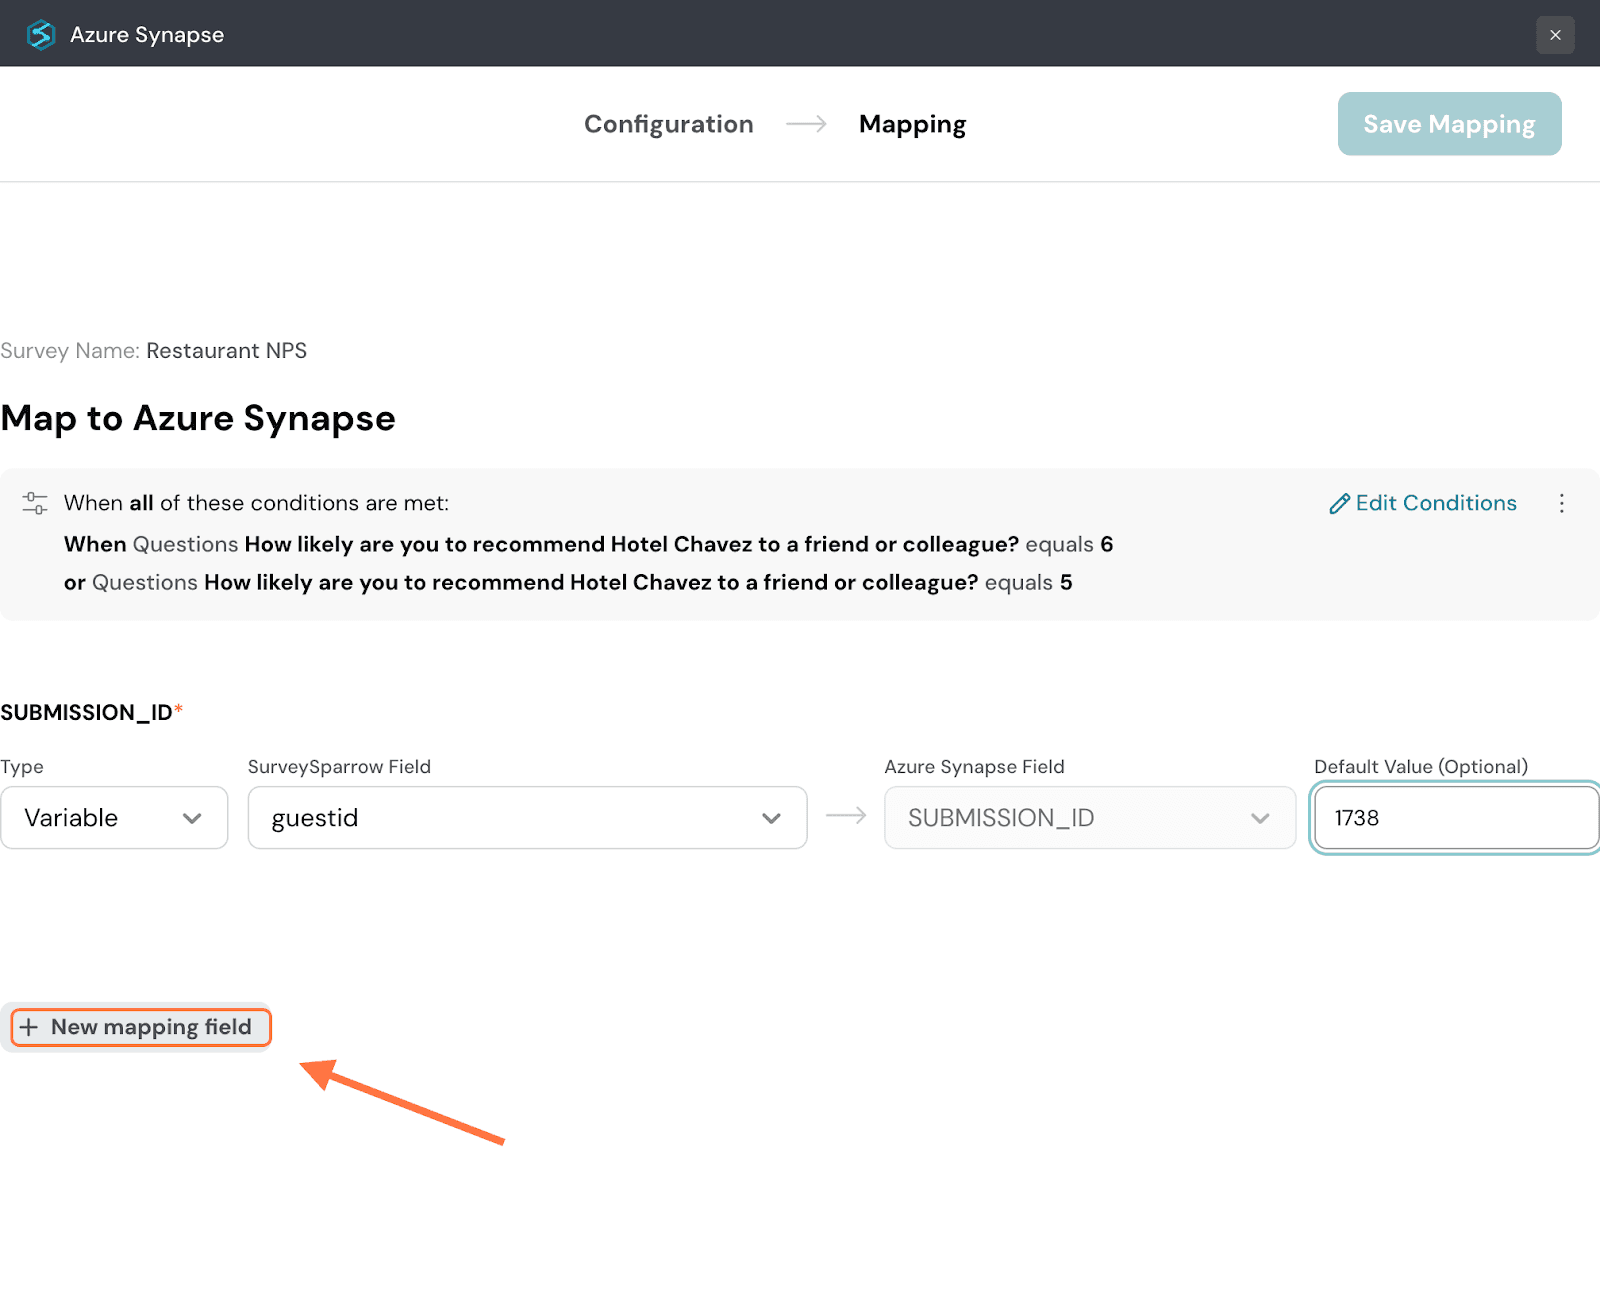The image size is (1600, 1305).
Task: Focus the Default Value input containing 1738
Action: [1455, 818]
